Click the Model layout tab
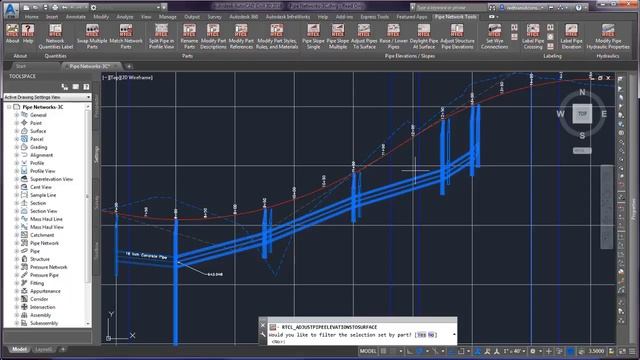This screenshot has width=640, height=360. 19,349
